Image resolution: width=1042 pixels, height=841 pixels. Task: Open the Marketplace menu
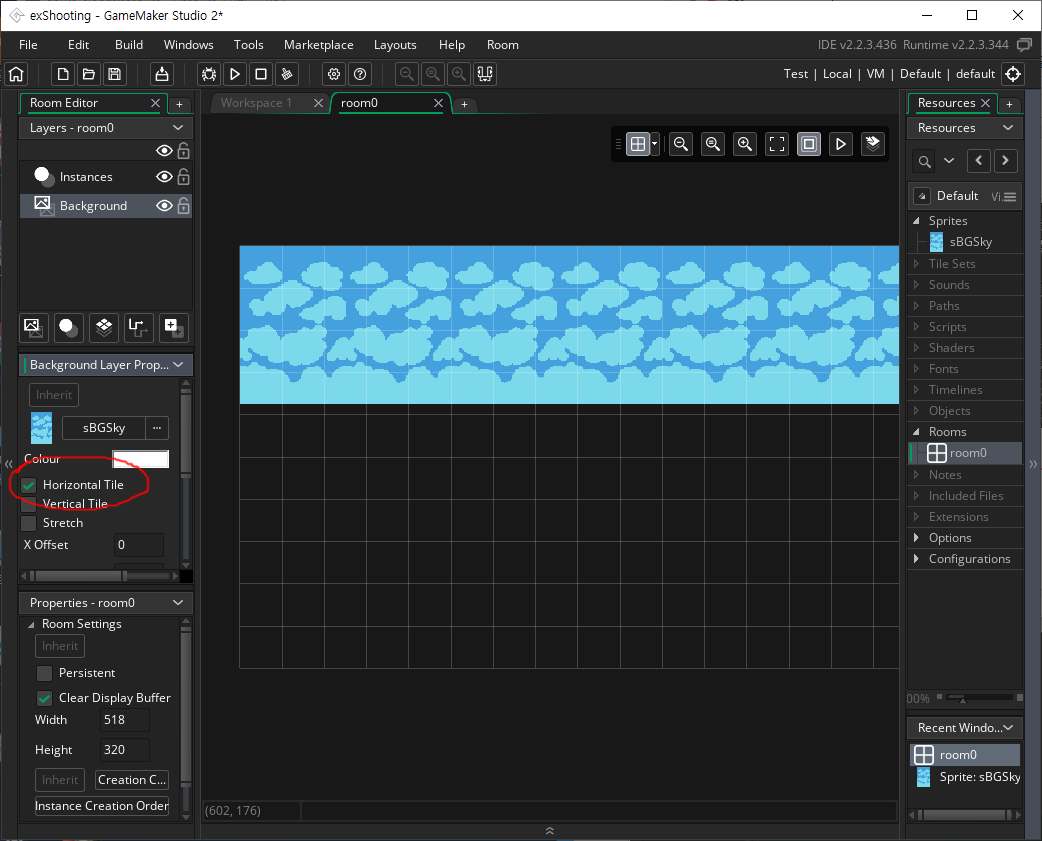(318, 44)
